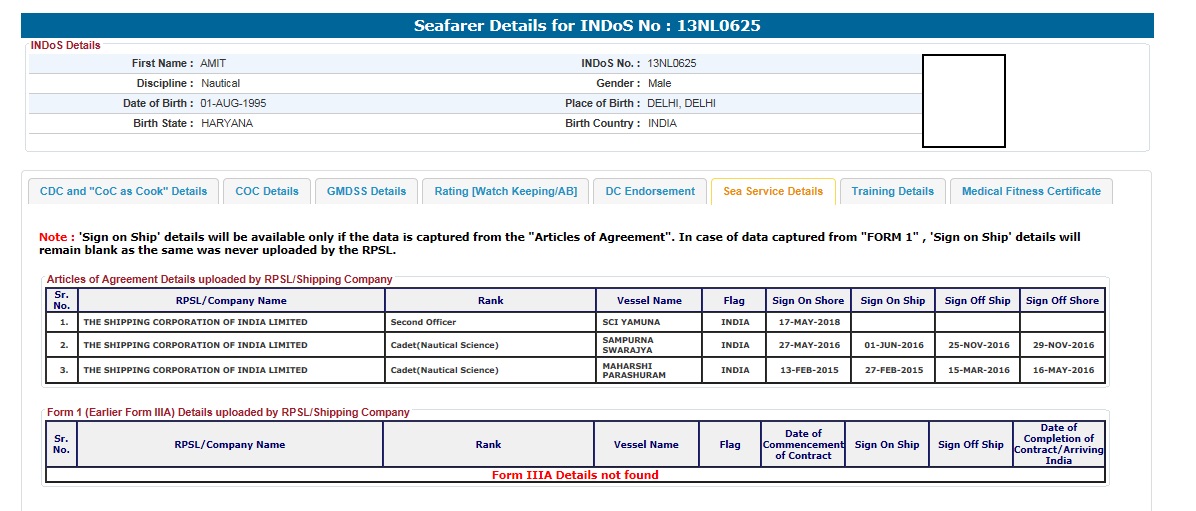The image size is (1196, 511).
Task: Open the GMDSS Details tab
Action: [367, 191]
